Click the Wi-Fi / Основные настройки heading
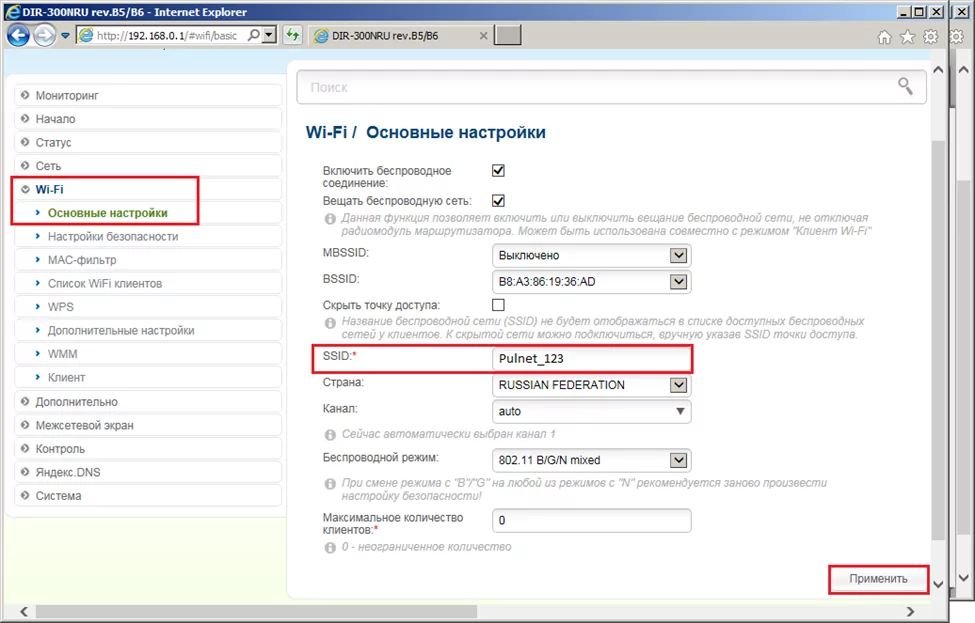 coord(425,132)
